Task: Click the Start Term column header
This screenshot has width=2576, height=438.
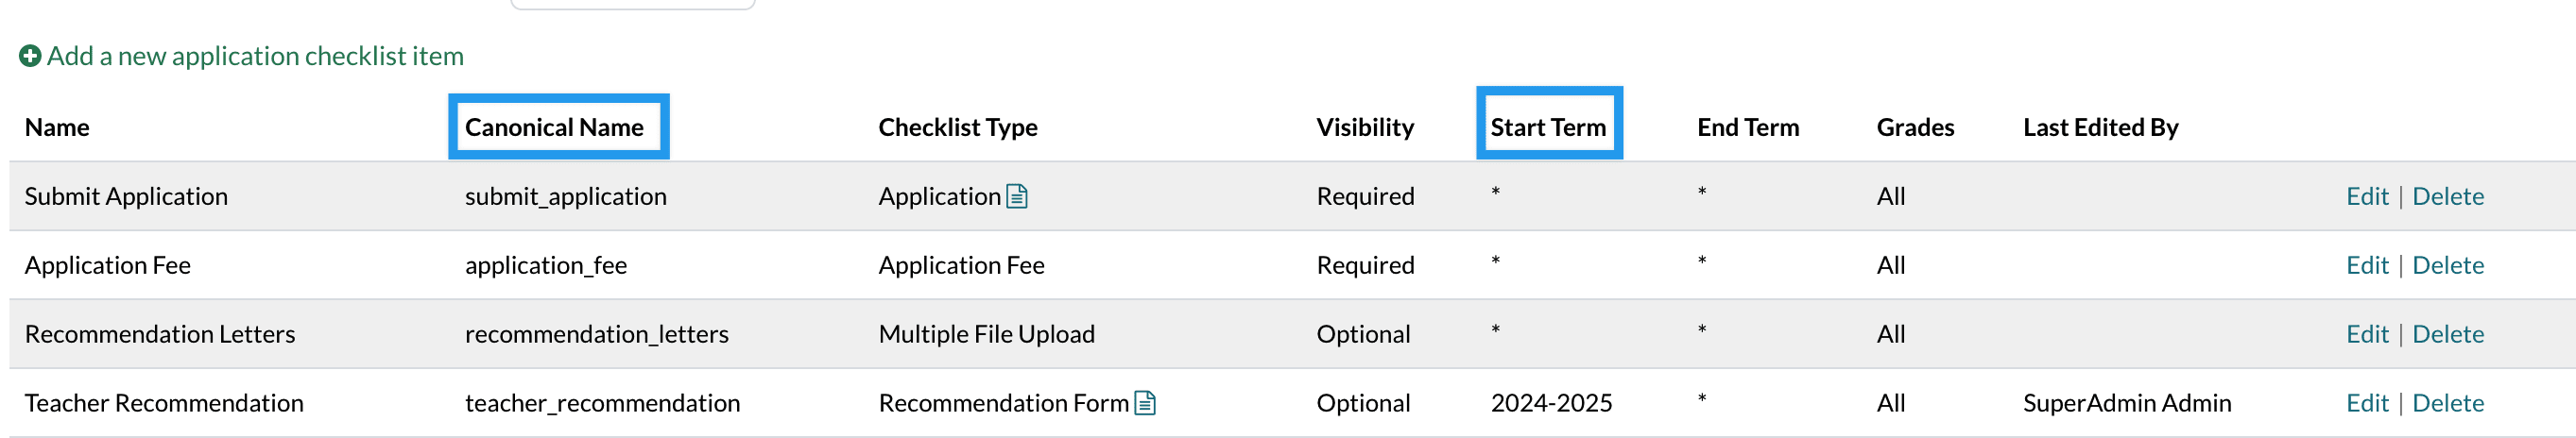Action: (1547, 127)
